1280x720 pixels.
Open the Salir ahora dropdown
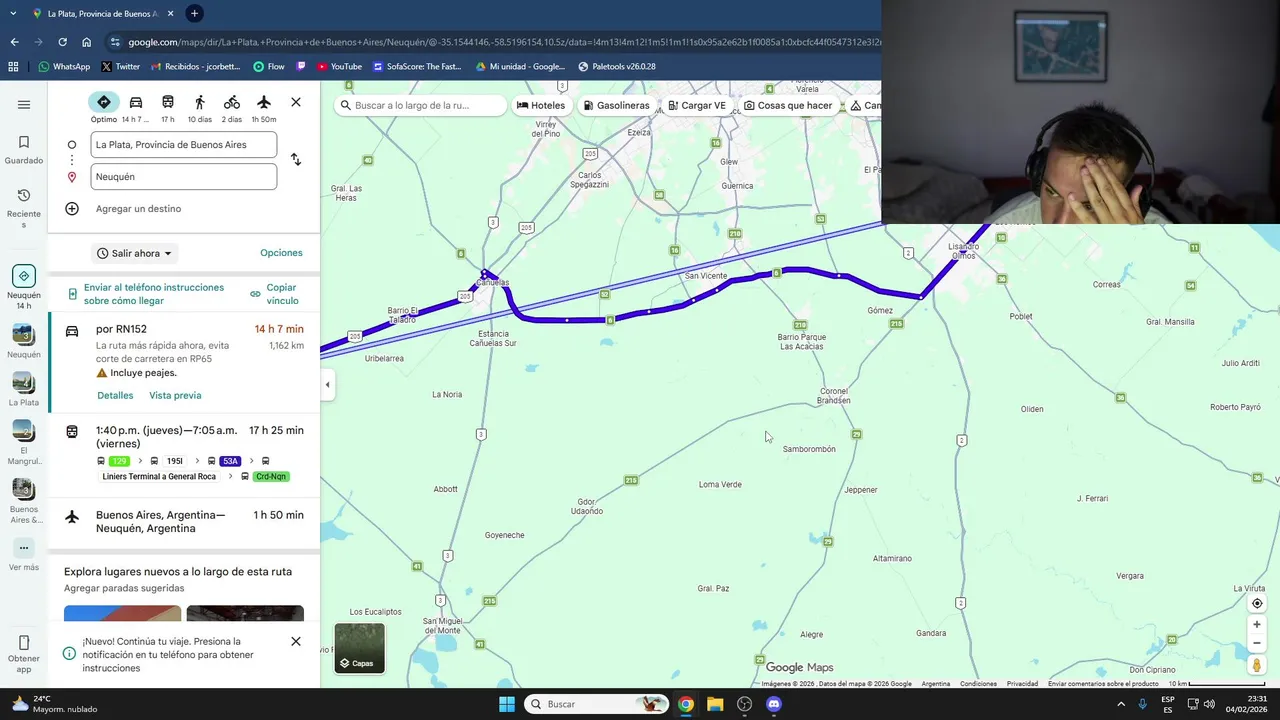(135, 254)
